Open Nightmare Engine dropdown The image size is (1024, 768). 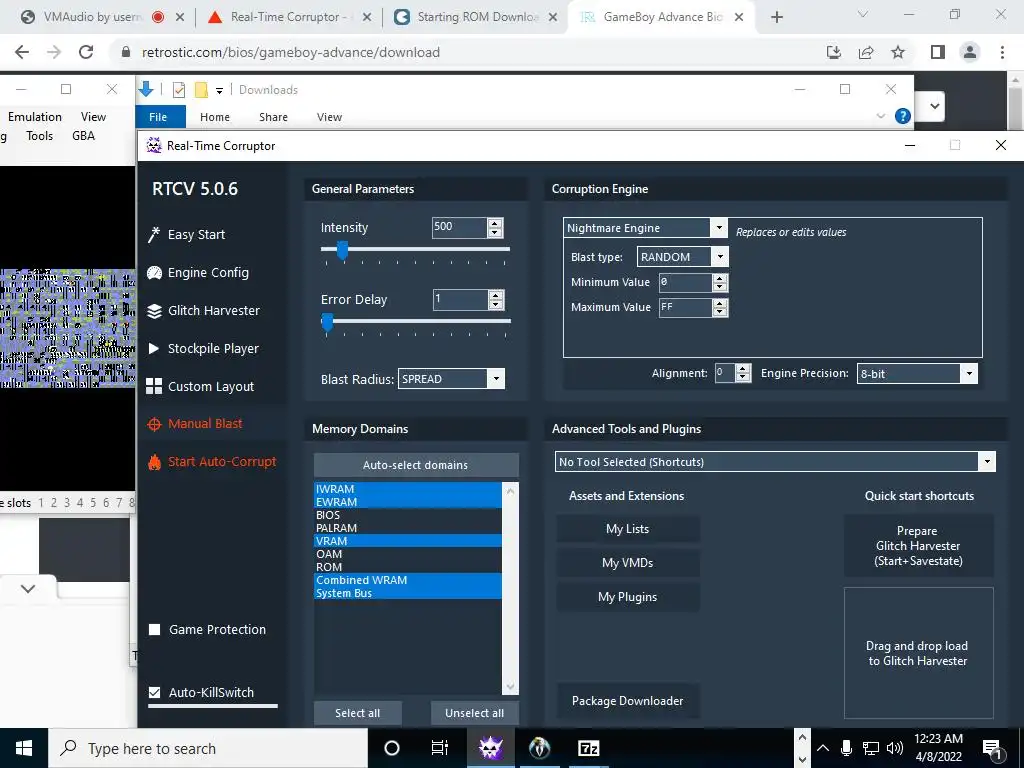point(718,227)
